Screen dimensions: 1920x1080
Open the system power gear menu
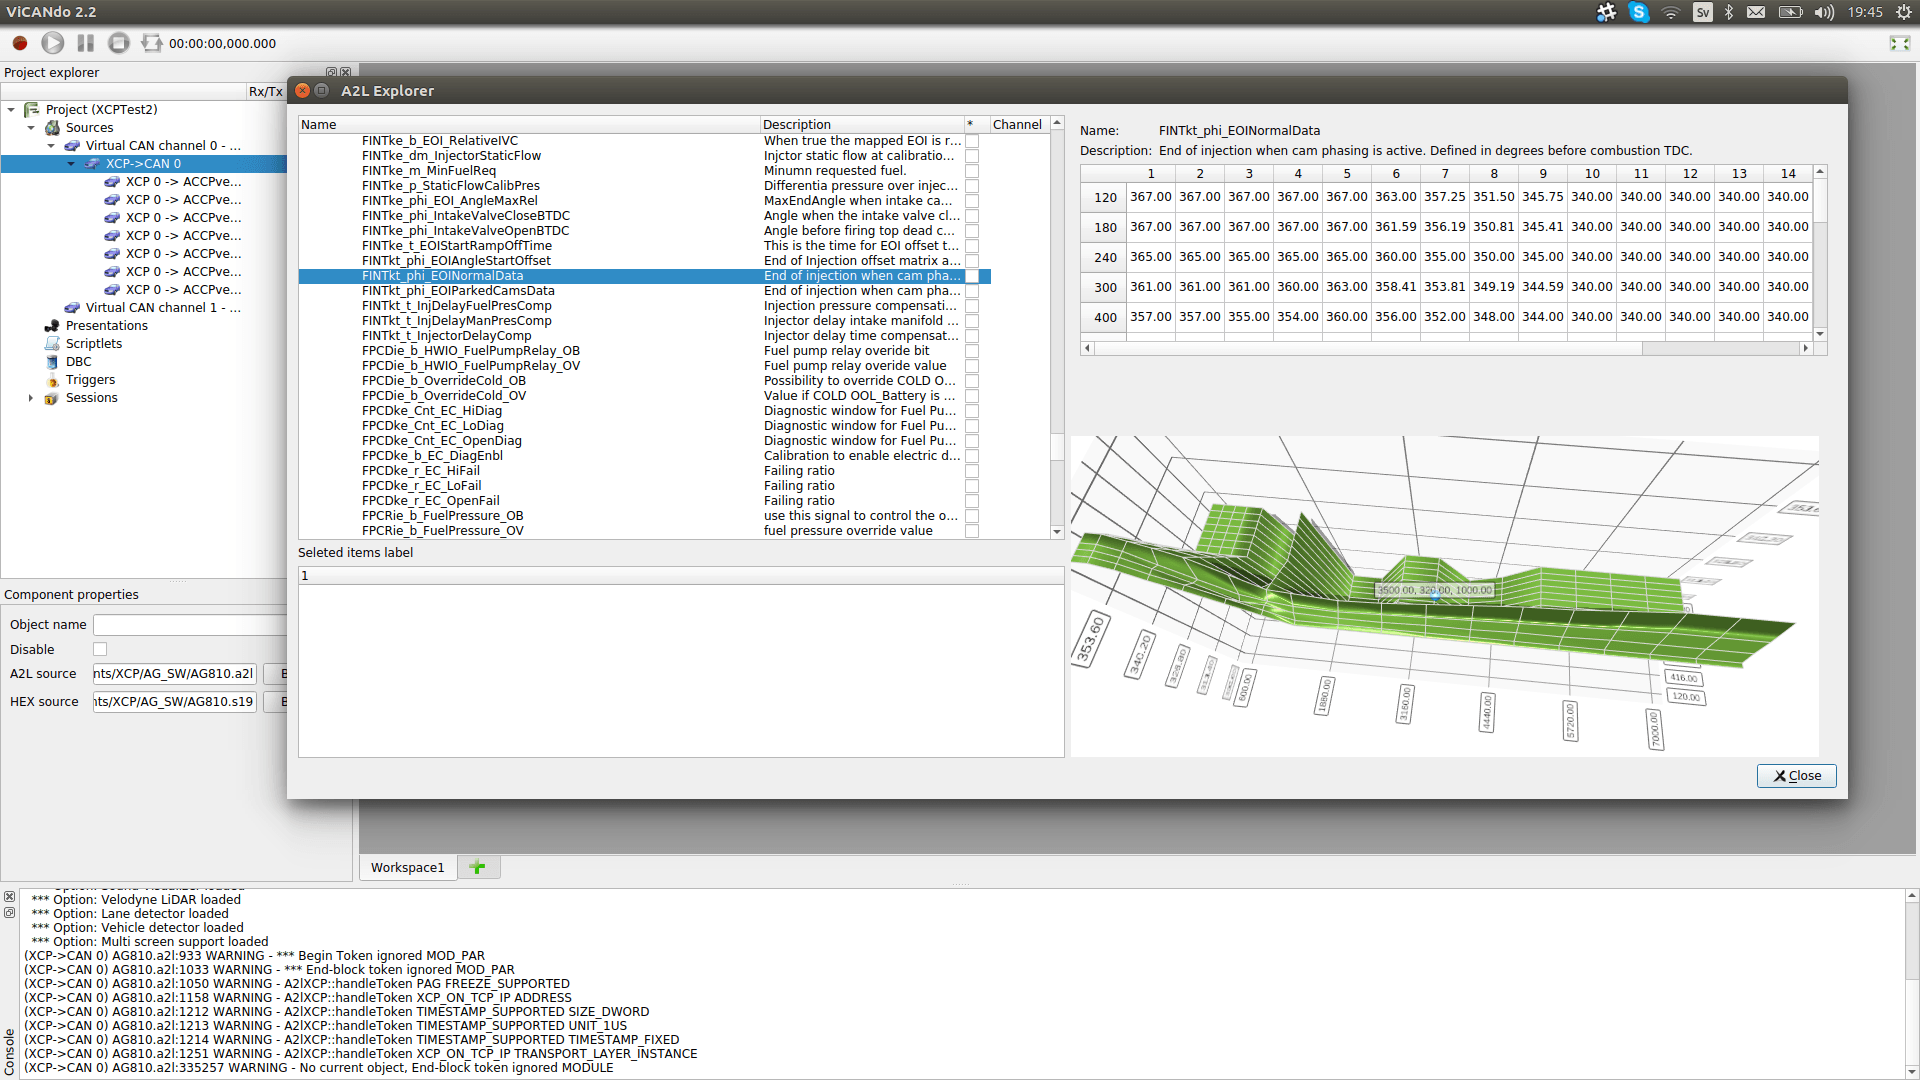(x=1904, y=12)
